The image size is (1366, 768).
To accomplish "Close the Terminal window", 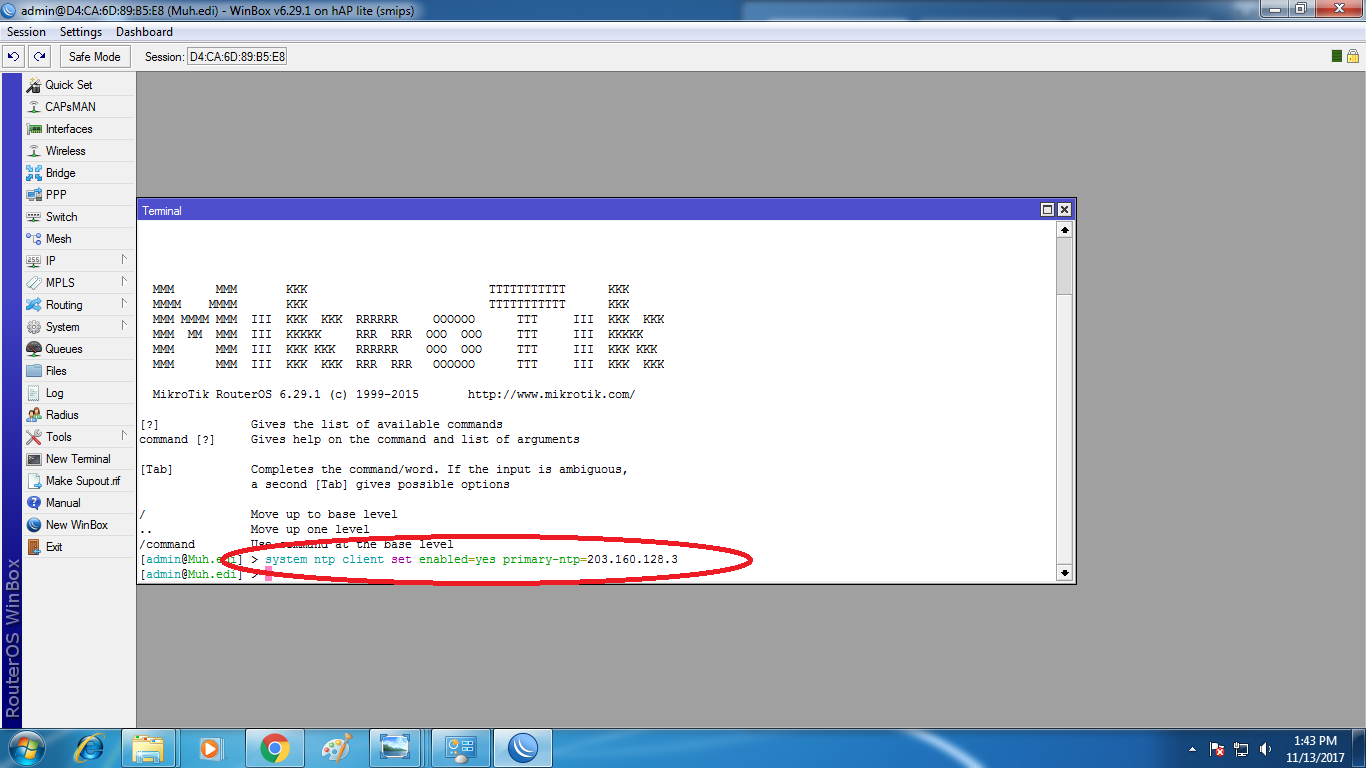I will [1064, 210].
